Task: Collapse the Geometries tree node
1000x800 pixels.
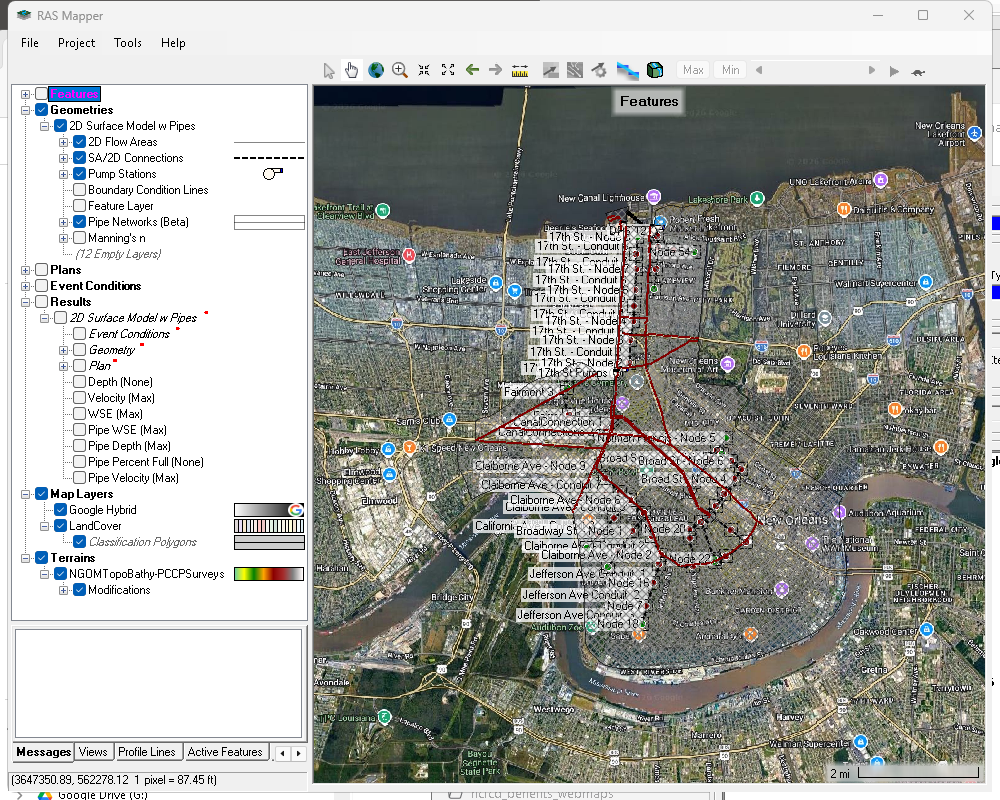Action: click(x=26, y=110)
